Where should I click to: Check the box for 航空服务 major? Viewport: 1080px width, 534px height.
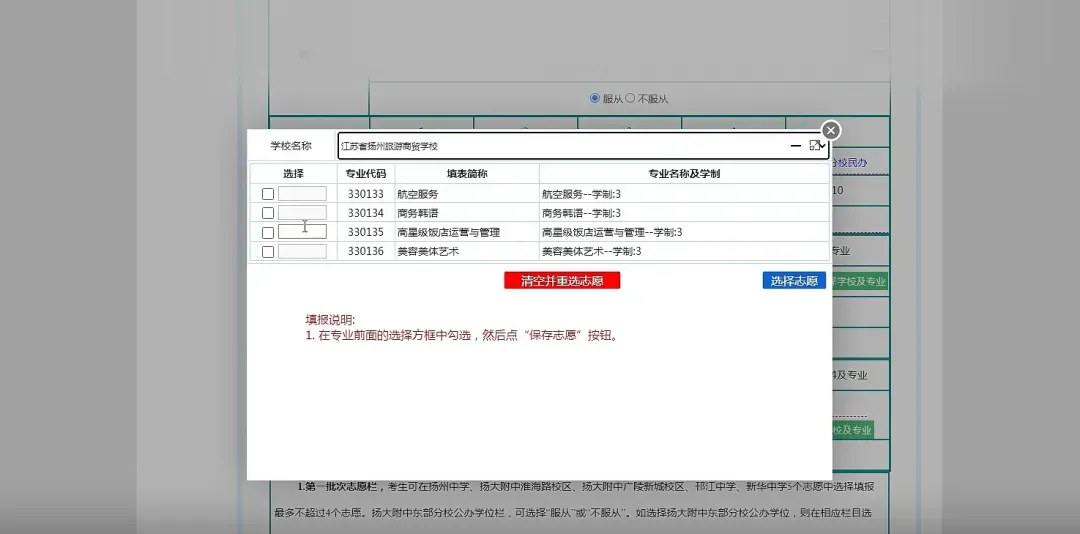268,194
